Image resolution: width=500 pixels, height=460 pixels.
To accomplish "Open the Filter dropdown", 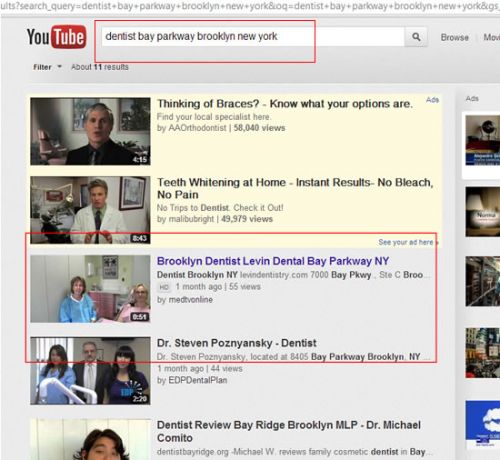I will [47, 67].
